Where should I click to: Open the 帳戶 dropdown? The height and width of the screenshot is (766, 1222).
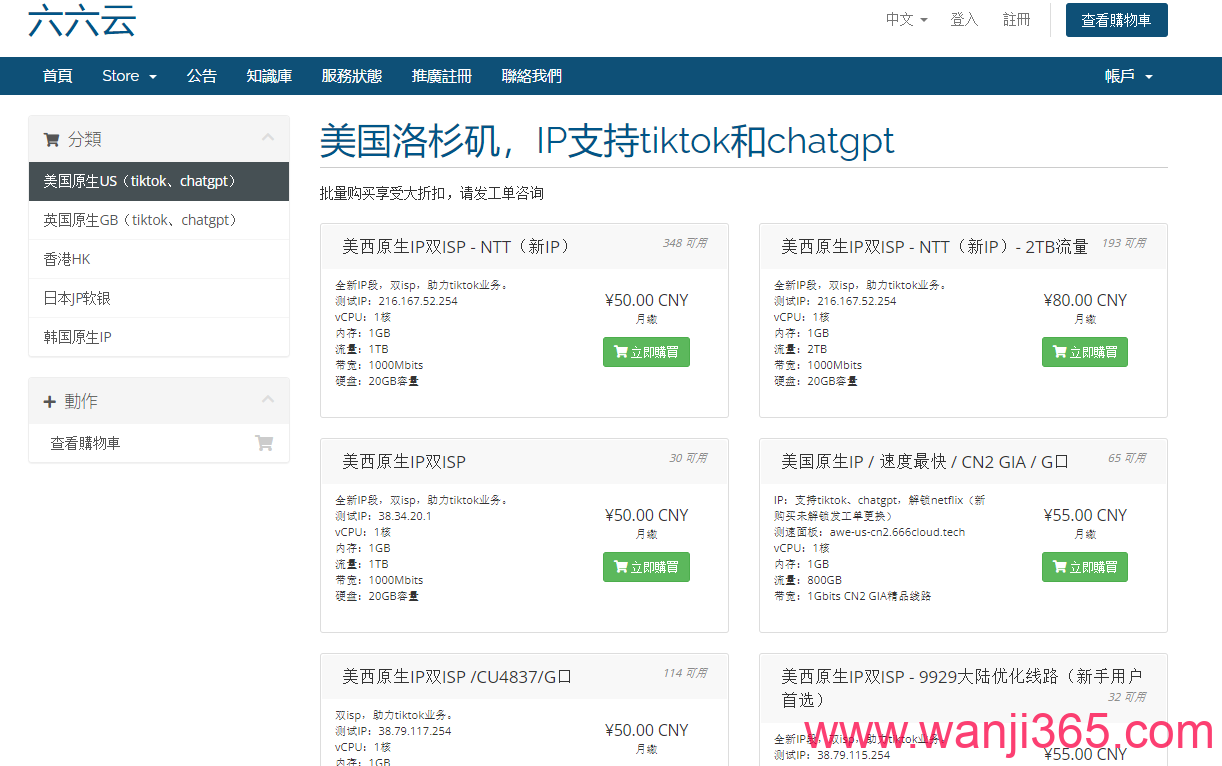(x=1127, y=75)
